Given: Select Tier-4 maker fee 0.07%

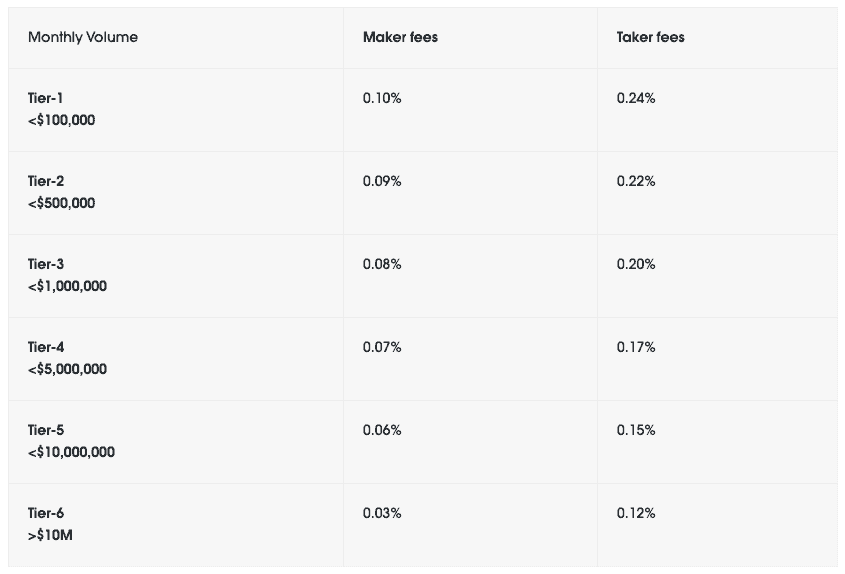Looking at the screenshot, I should 382,347.
